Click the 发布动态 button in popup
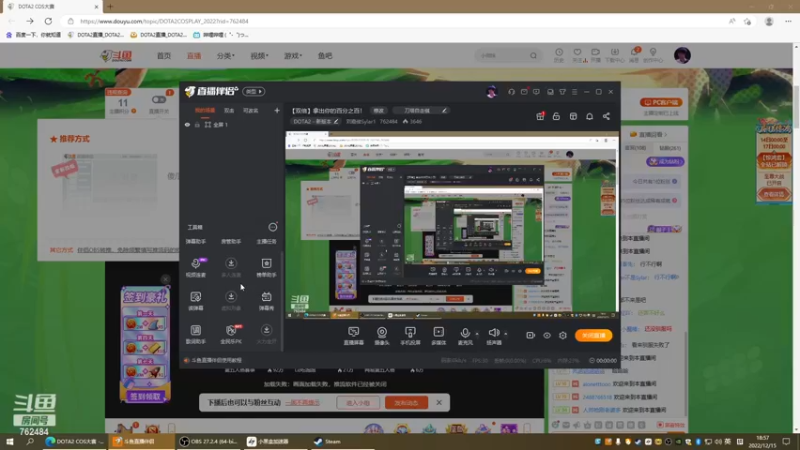 [406, 403]
